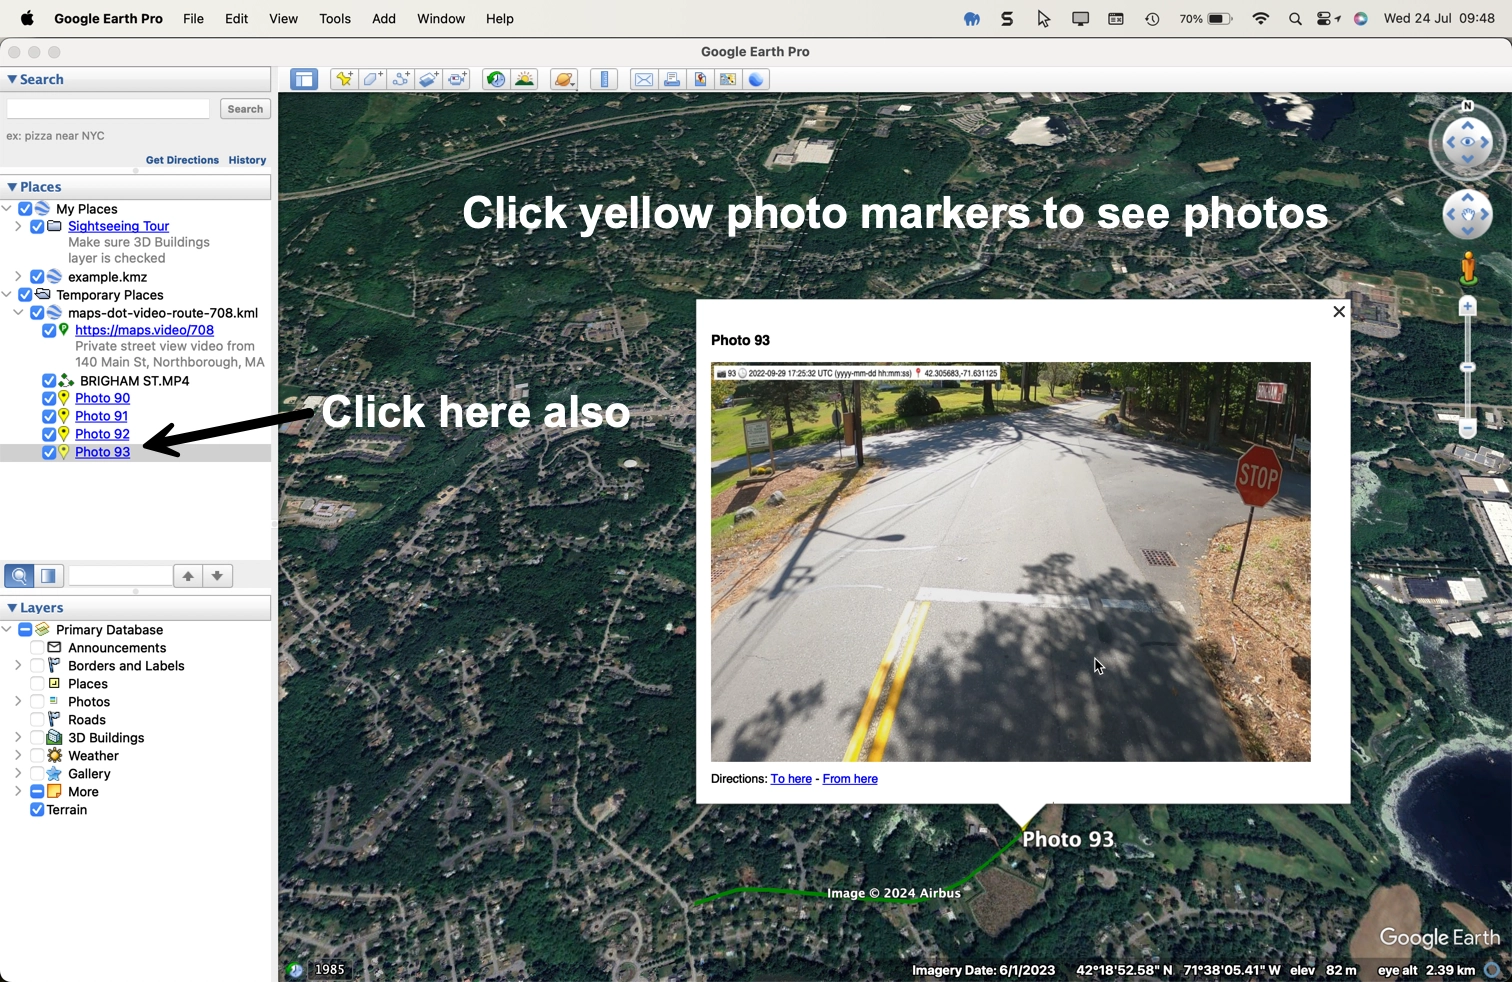Screen dimensions: 1512x982
Task: Expand the Sightseeing Tour folder
Action: 18,227
